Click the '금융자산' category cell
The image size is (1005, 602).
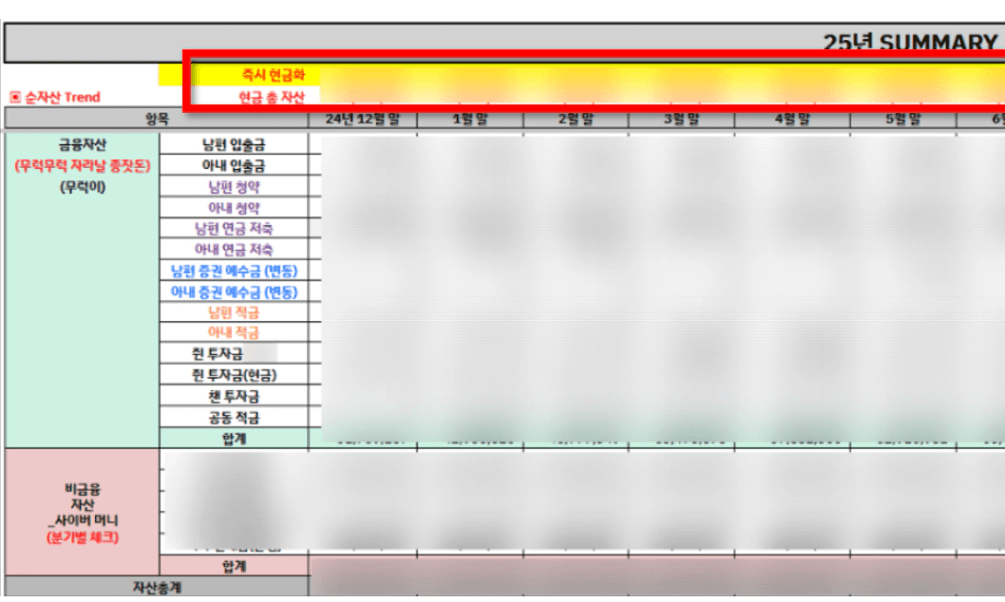[82, 290]
